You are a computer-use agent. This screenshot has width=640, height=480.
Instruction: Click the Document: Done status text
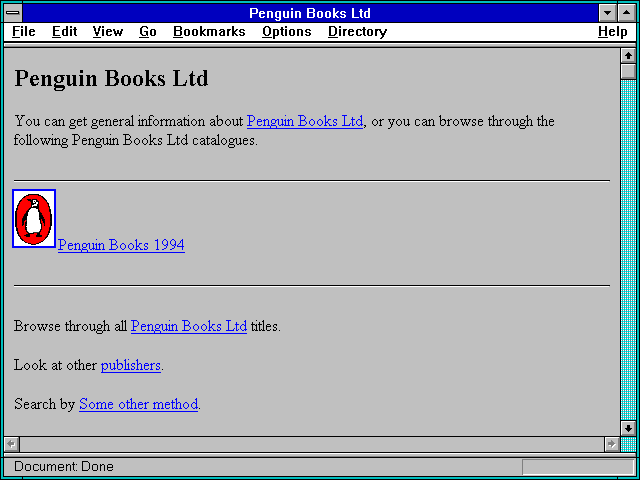[64, 467]
